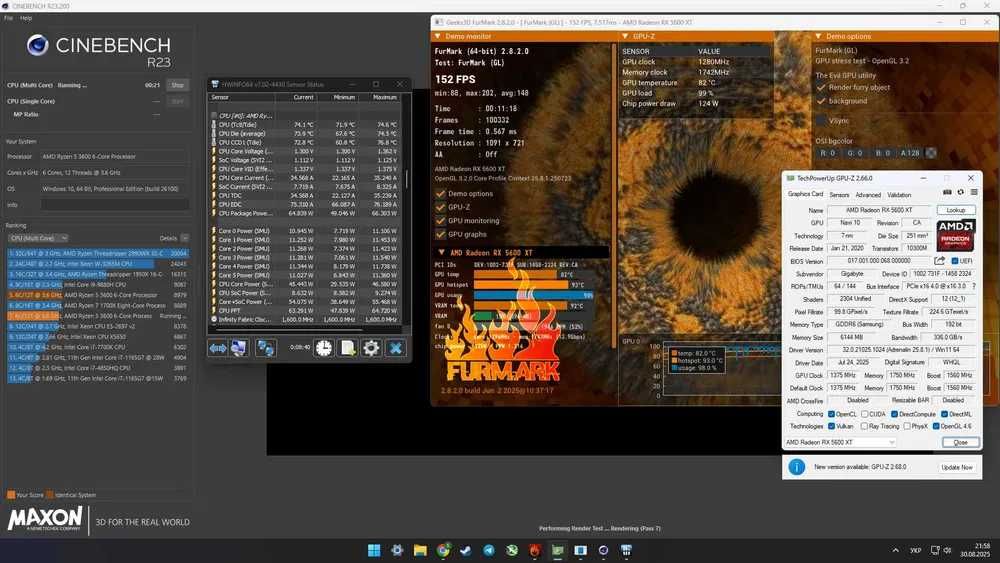Click GPU-Z bus interface question mark

[974, 286]
